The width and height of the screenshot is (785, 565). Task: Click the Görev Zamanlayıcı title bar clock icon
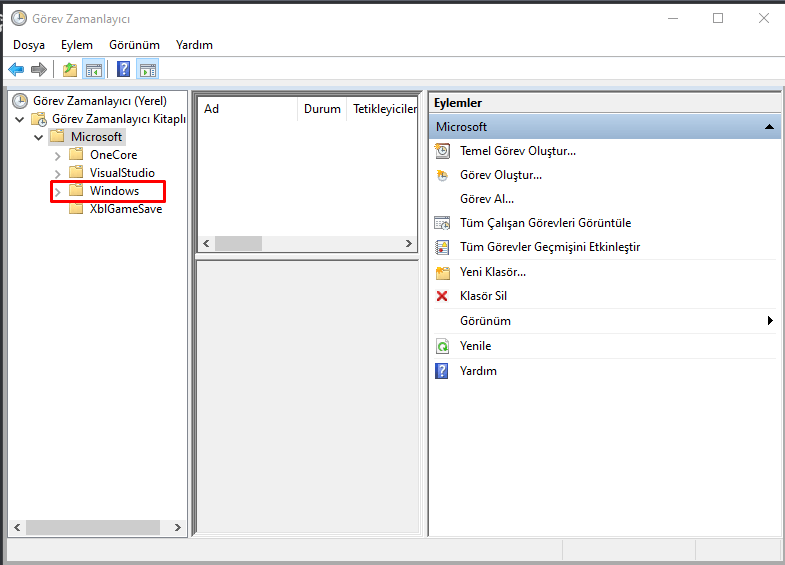tap(19, 19)
